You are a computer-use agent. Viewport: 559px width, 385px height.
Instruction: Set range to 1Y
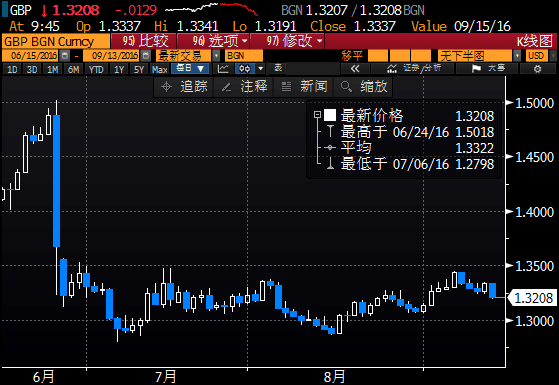[x=119, y=69]
